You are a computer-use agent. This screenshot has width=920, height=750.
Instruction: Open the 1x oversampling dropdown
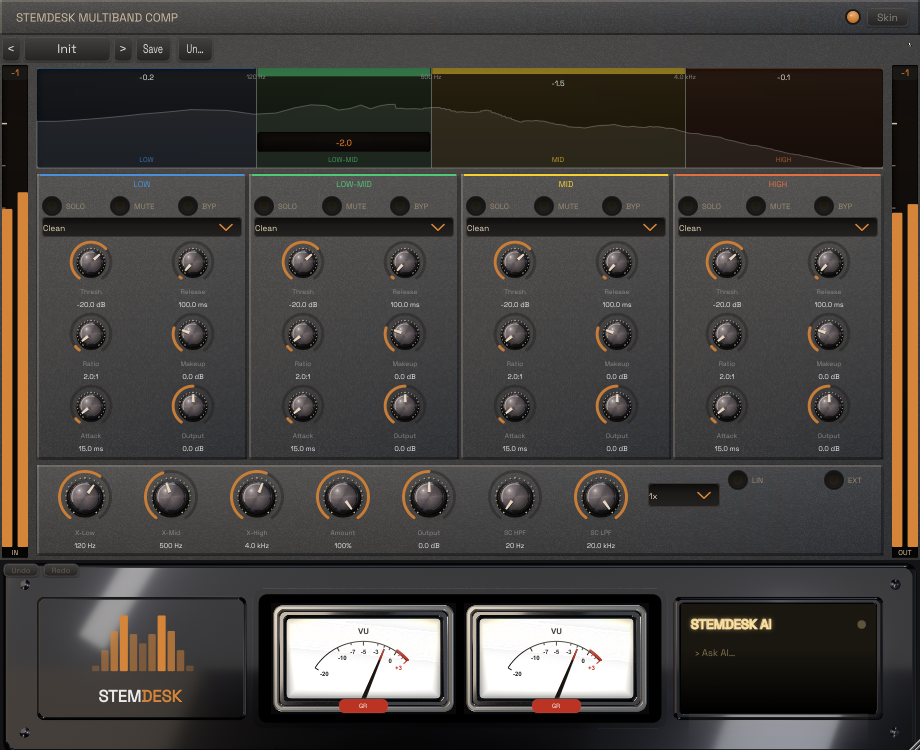pos(684,496)
